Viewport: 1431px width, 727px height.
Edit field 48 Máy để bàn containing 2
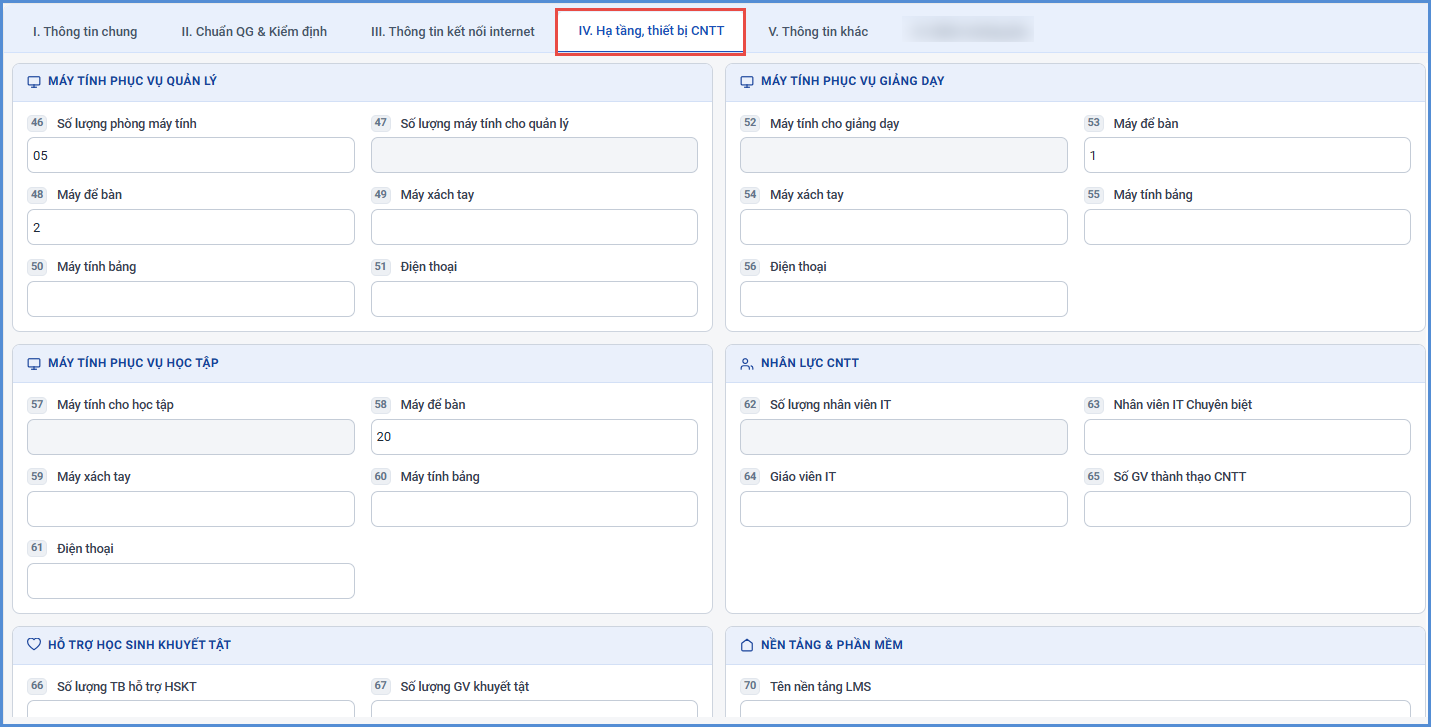click(191, 227)
